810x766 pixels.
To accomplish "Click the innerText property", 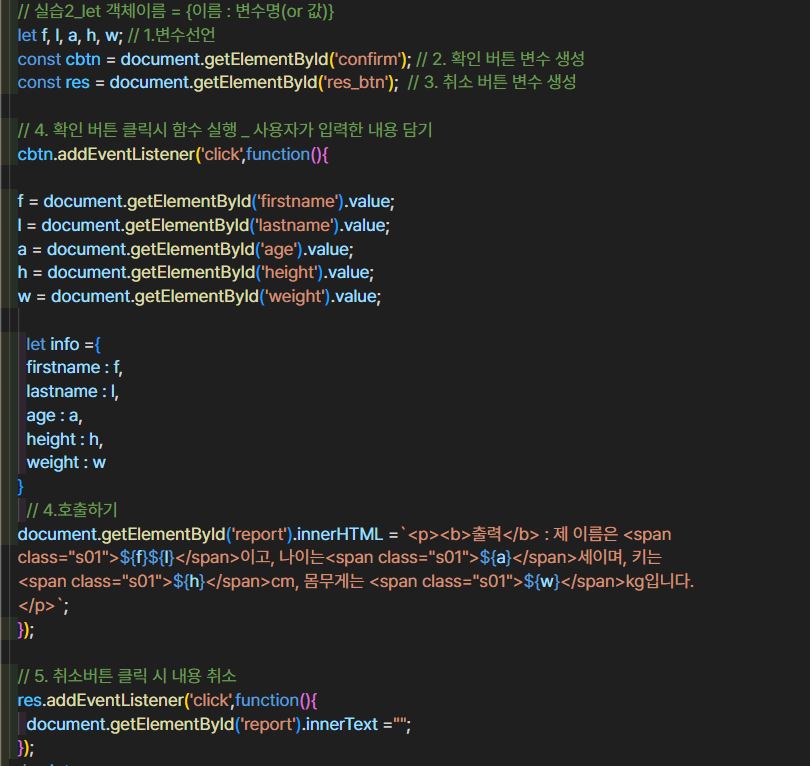I will click(342, 724).
